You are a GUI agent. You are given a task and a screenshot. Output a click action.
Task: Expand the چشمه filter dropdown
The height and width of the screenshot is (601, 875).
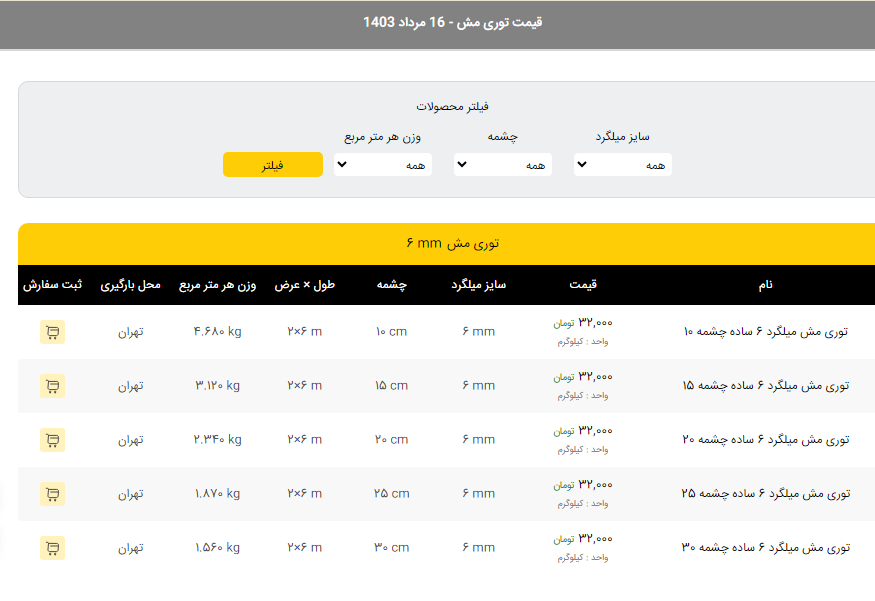click(502, 165)
